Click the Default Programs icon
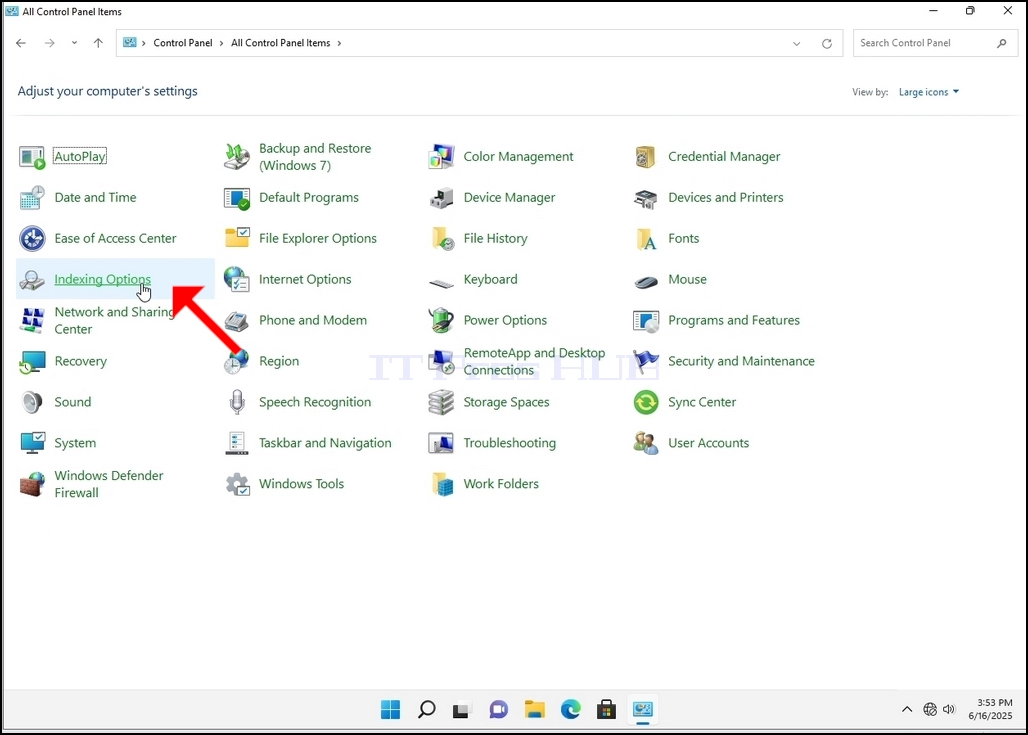Screen dimensions: 1028x735 [237, 197]
